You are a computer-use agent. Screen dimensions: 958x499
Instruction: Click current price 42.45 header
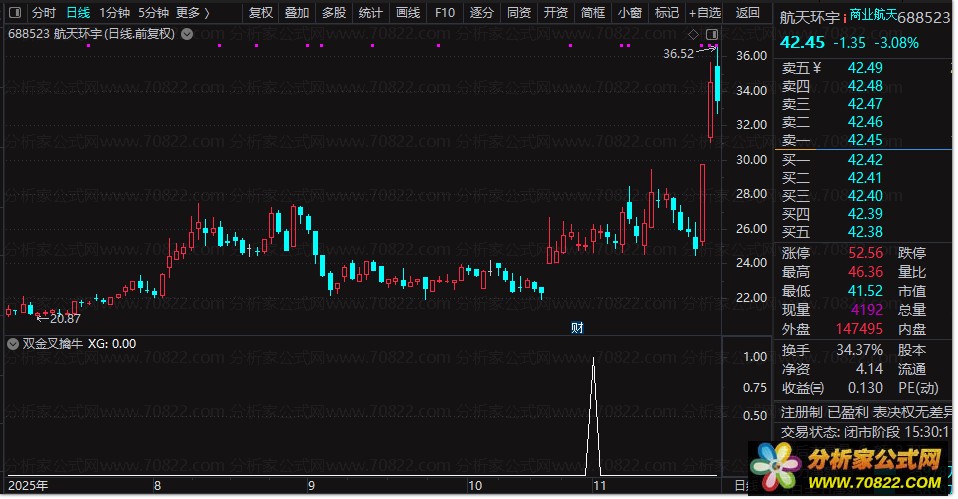pos(802,42)
